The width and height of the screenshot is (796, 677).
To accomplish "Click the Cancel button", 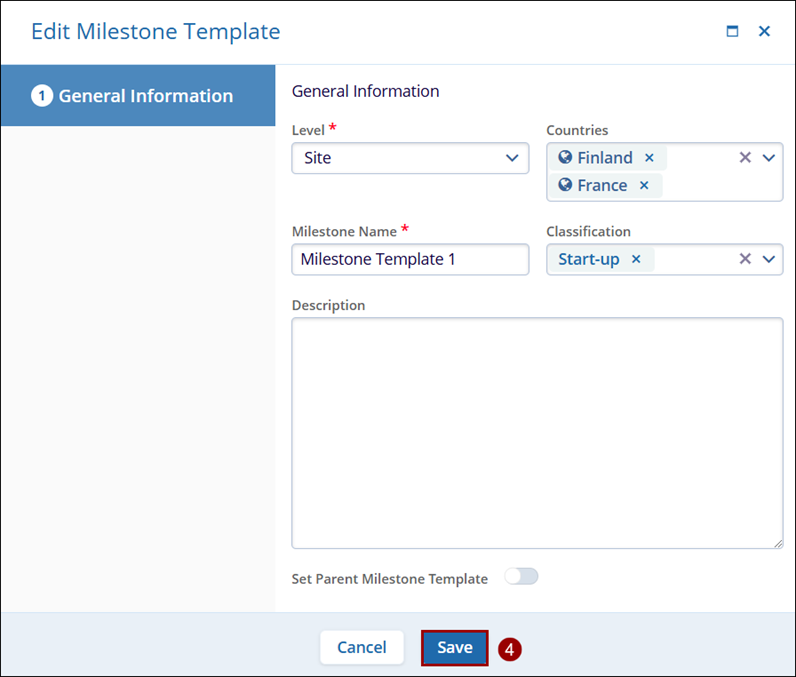I will (x=361, y=648).
